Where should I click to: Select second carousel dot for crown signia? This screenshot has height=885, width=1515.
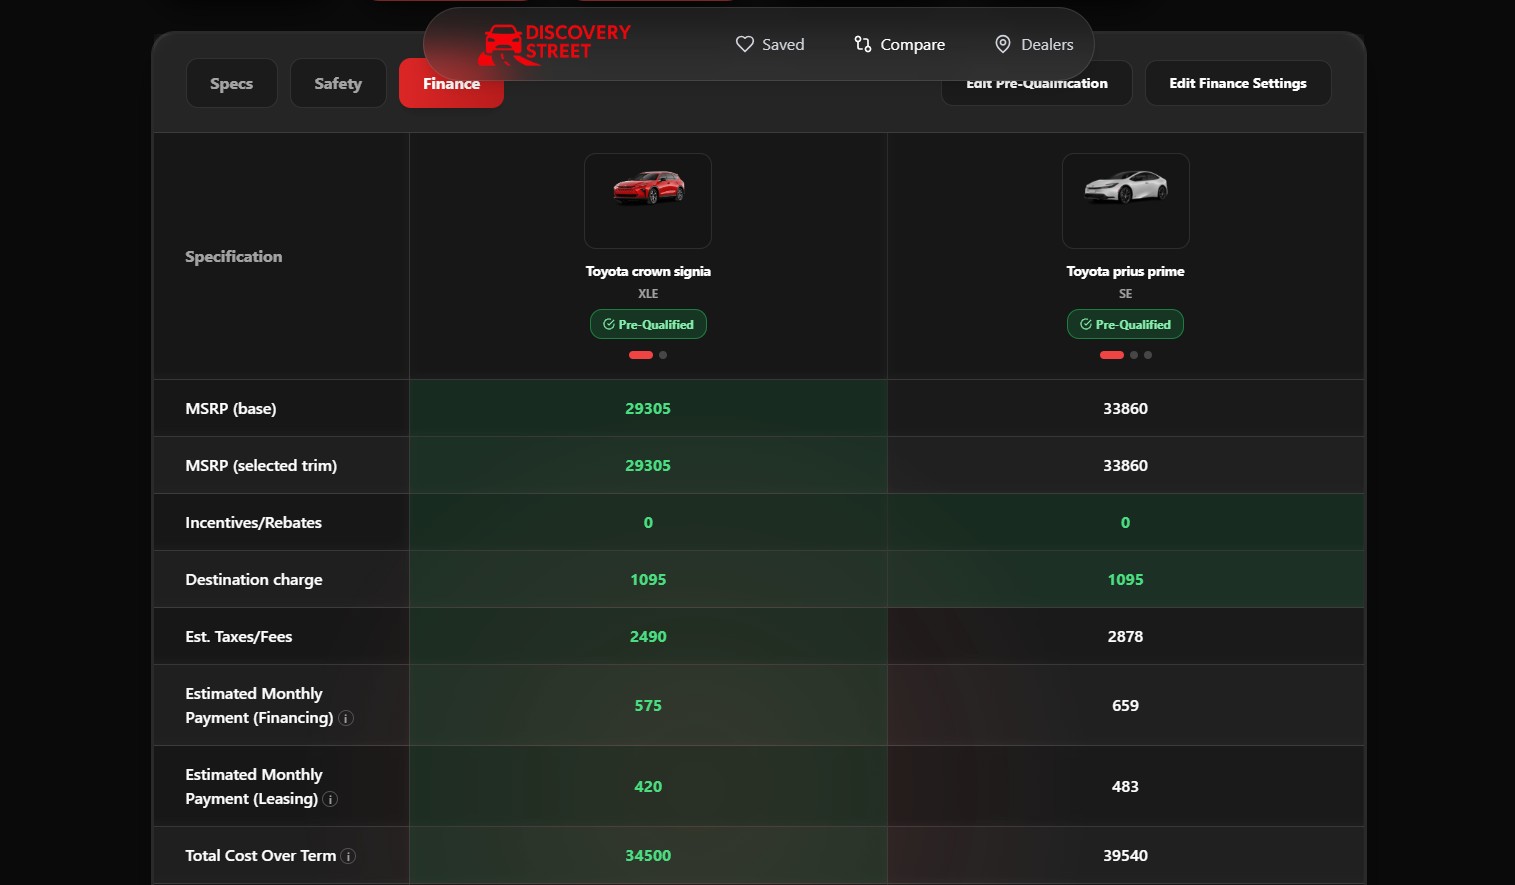click(x=663, y=355)
